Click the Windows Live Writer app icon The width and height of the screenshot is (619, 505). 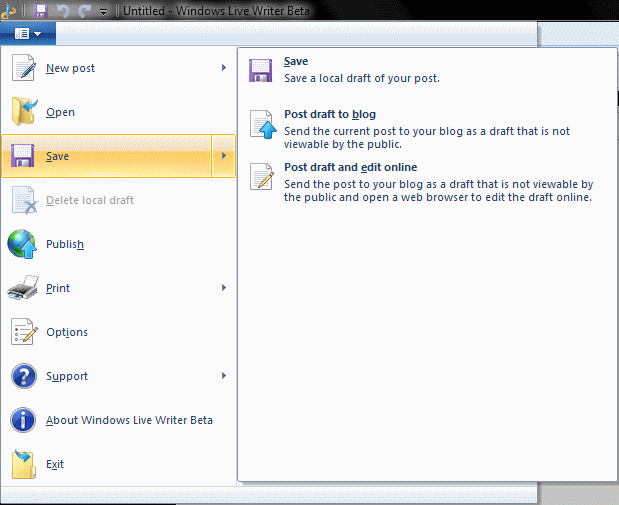(9, 11)
